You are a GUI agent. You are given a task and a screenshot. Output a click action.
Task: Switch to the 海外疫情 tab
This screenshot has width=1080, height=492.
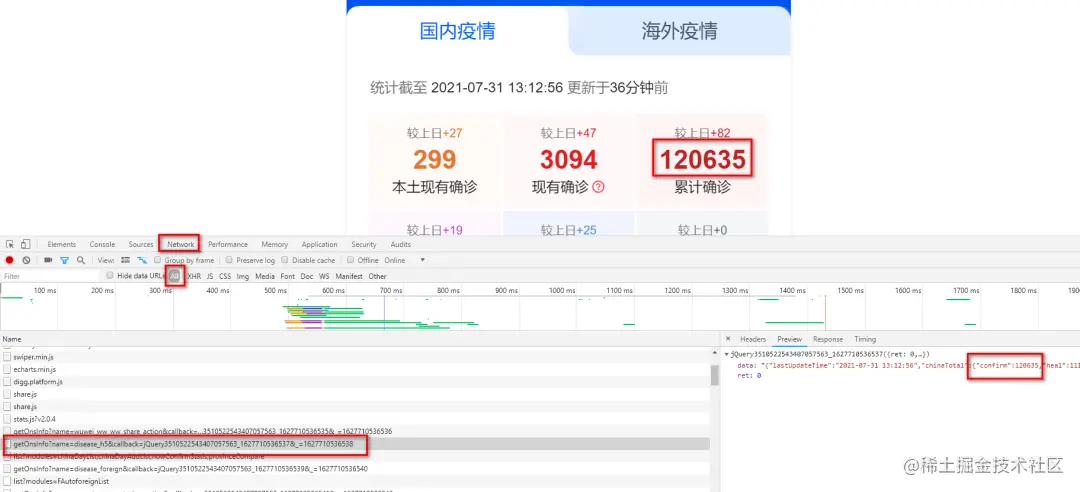tap(679, 31)
